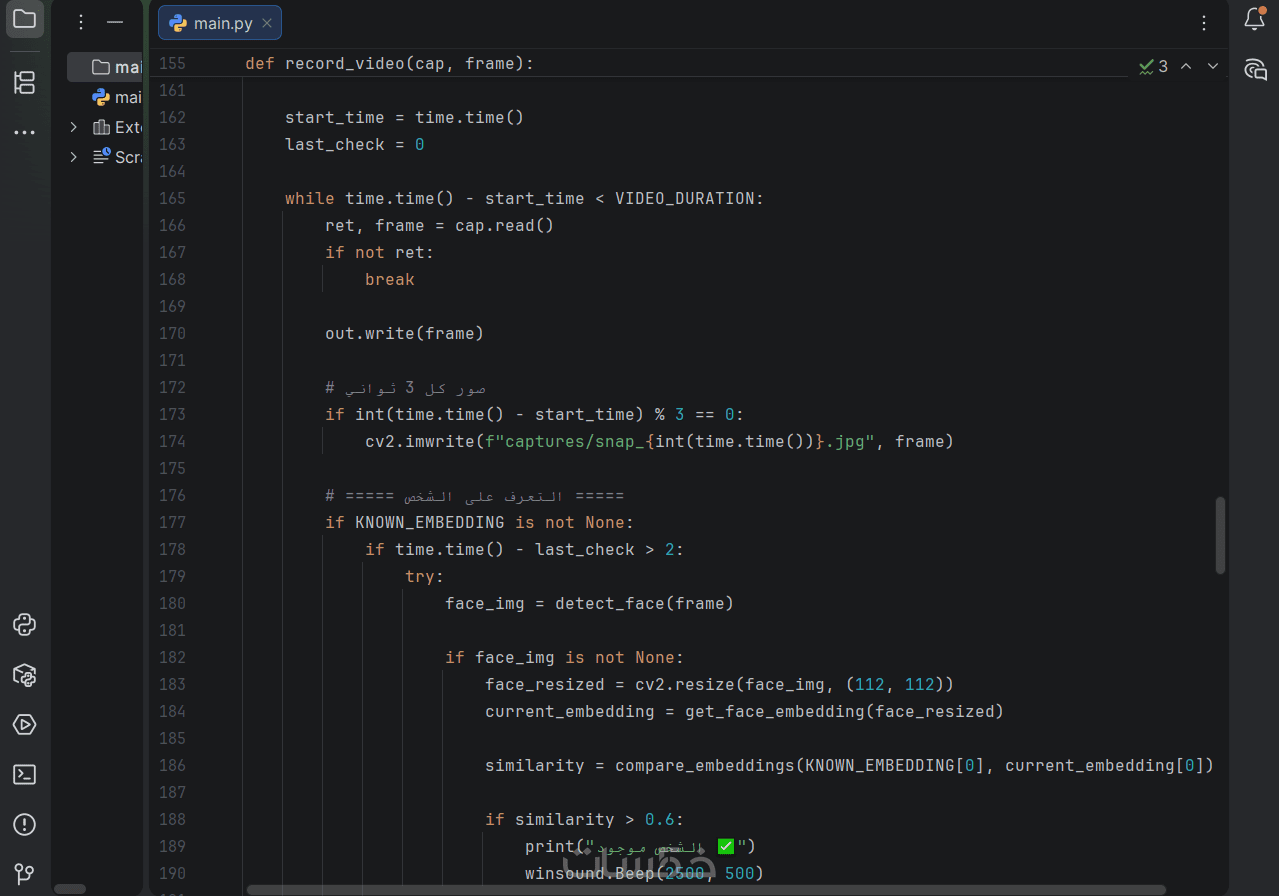The height and width of the screenshot is (896, 1279).
Task: Jump to the previous highlighted problem
Action: coord(1186,66)
